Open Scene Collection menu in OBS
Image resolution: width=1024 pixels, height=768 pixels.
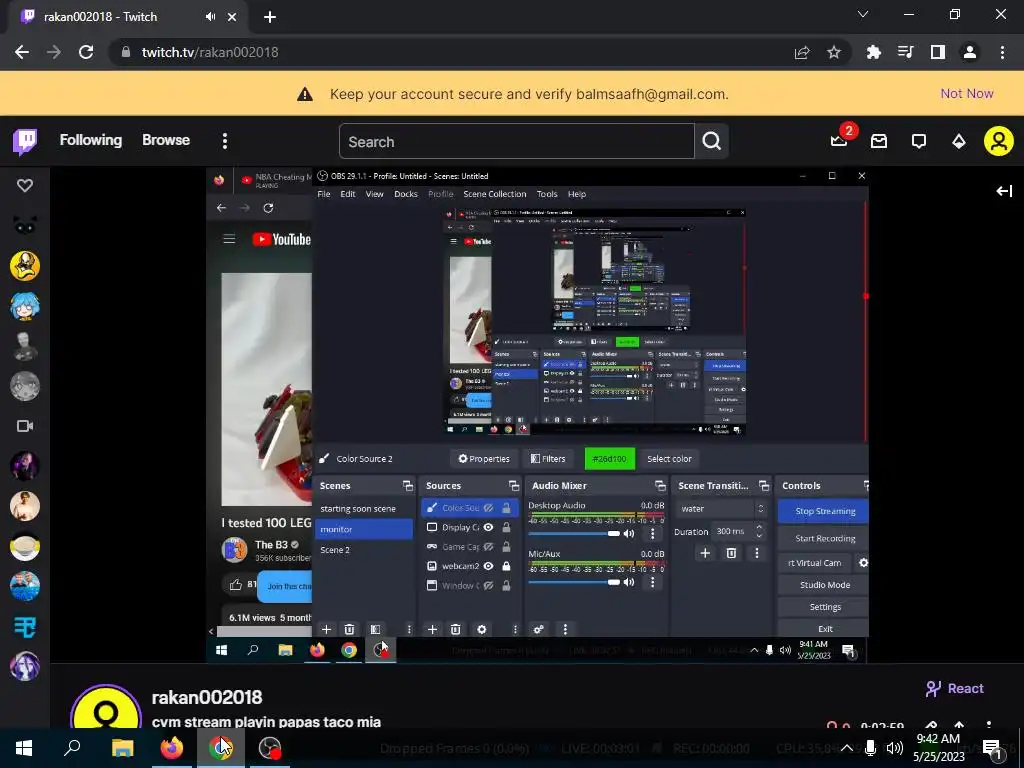494,194
